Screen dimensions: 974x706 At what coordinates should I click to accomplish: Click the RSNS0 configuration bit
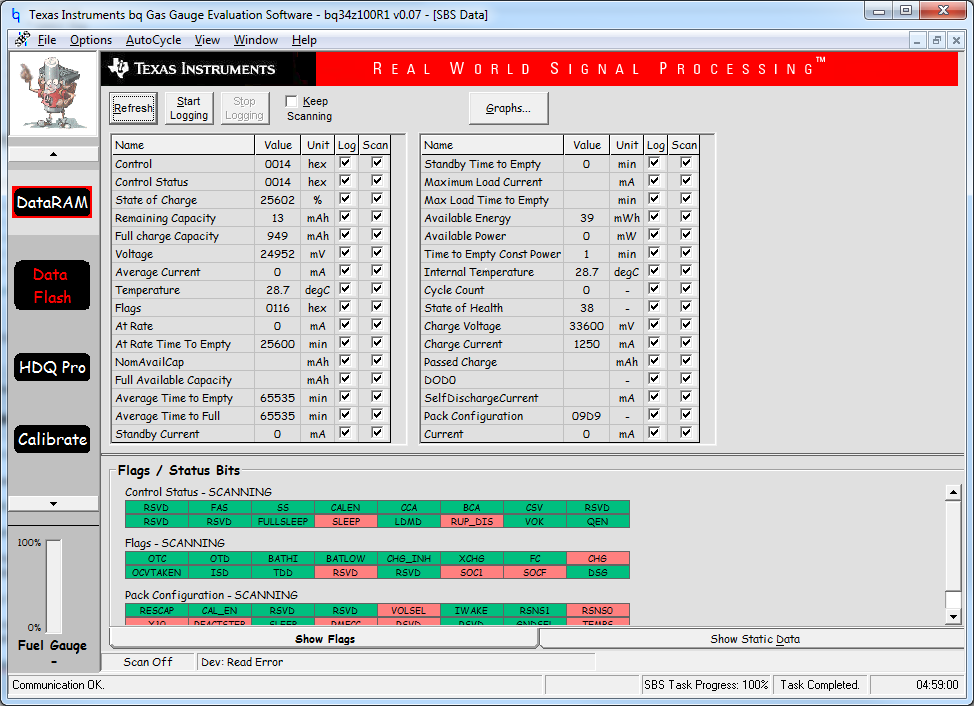coord(598,610)
